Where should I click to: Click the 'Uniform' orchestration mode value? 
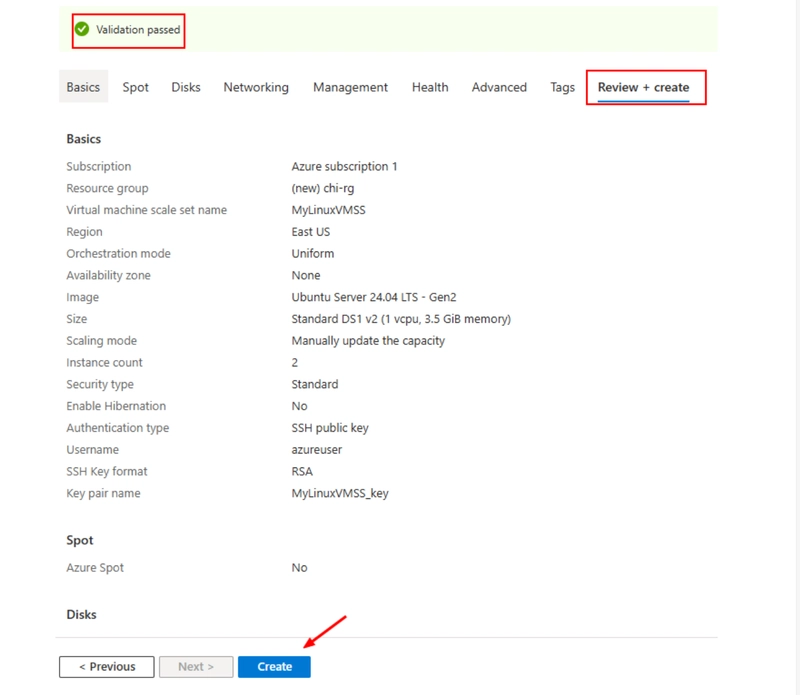tap(313, 254)
